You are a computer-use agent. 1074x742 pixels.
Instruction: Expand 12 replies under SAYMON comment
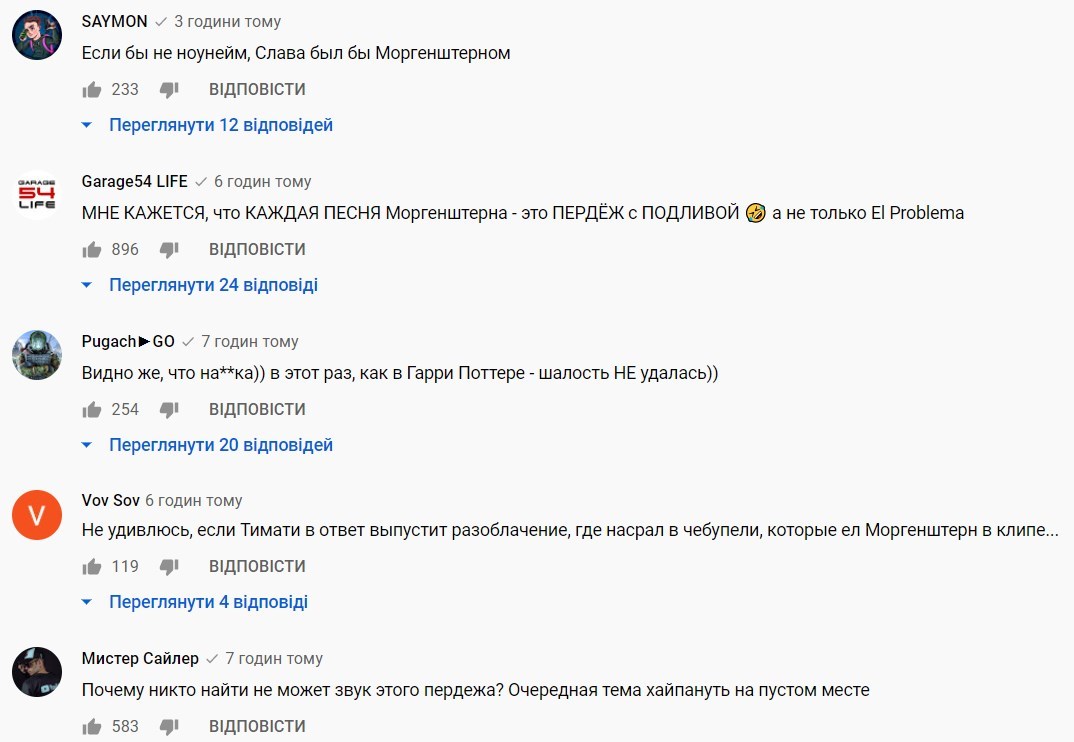pos(220,125)
